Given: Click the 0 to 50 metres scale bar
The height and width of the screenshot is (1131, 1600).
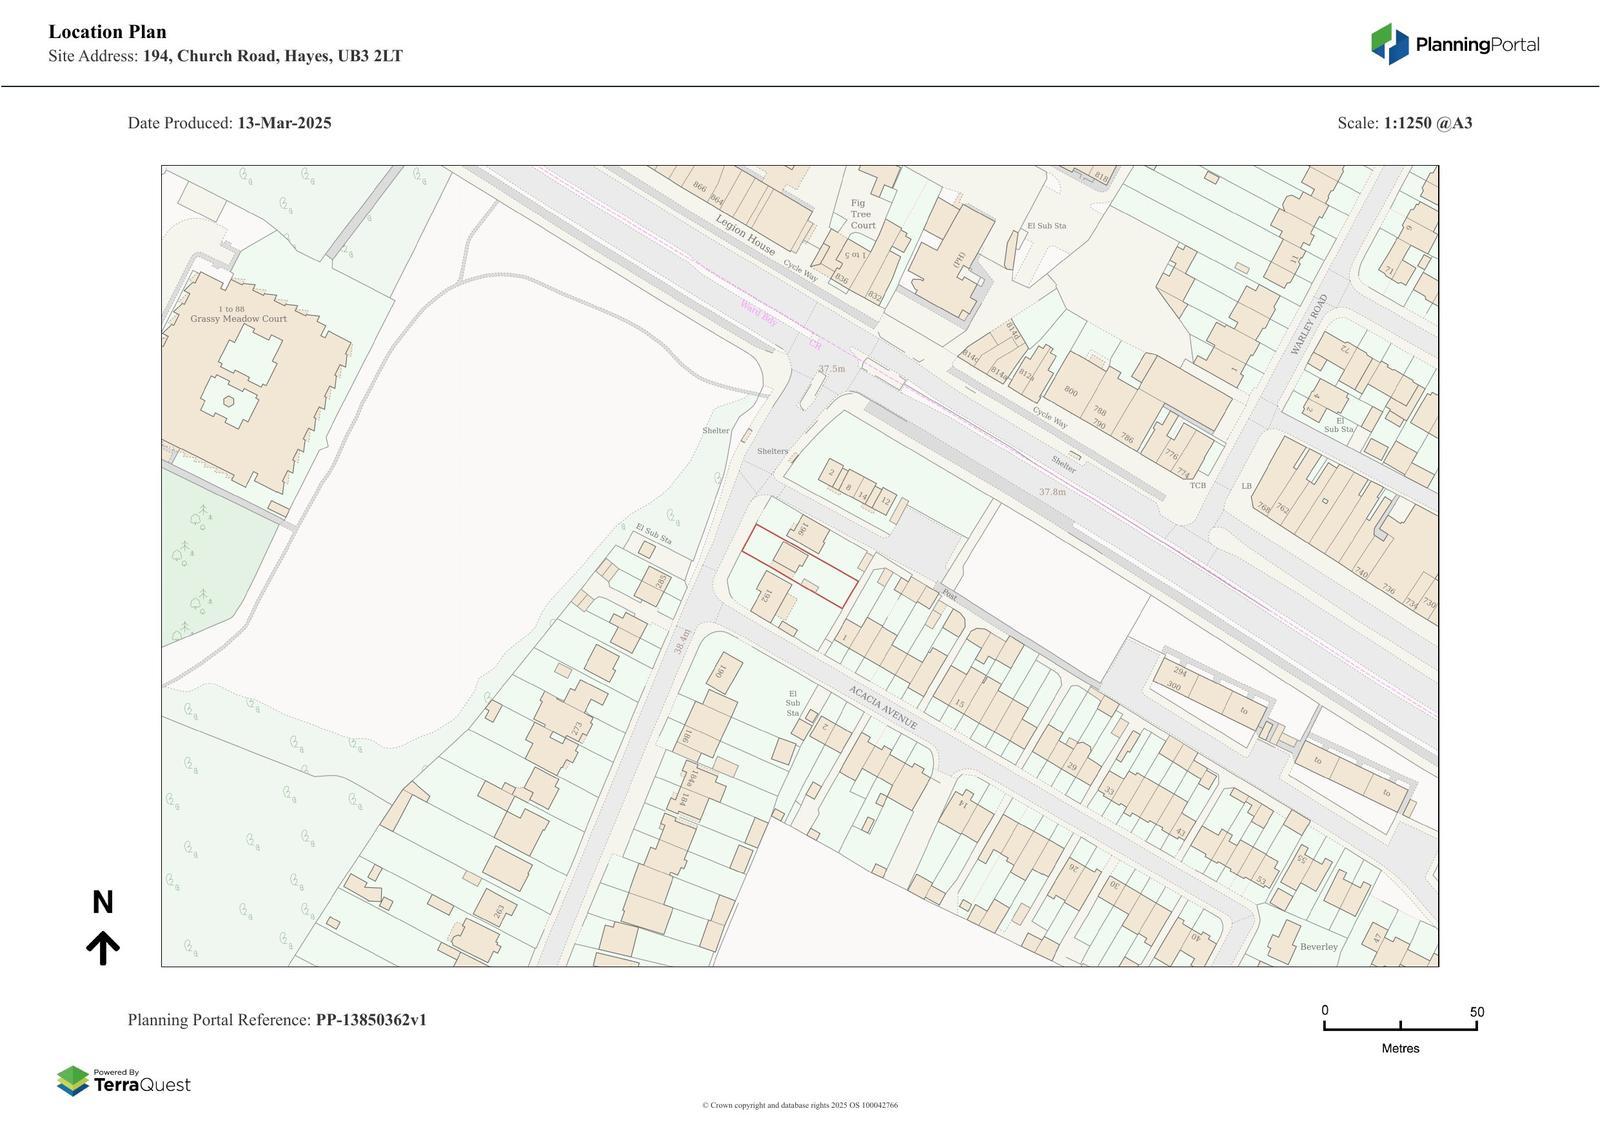Looking at the screenshot, I should click(1400, 1026).
